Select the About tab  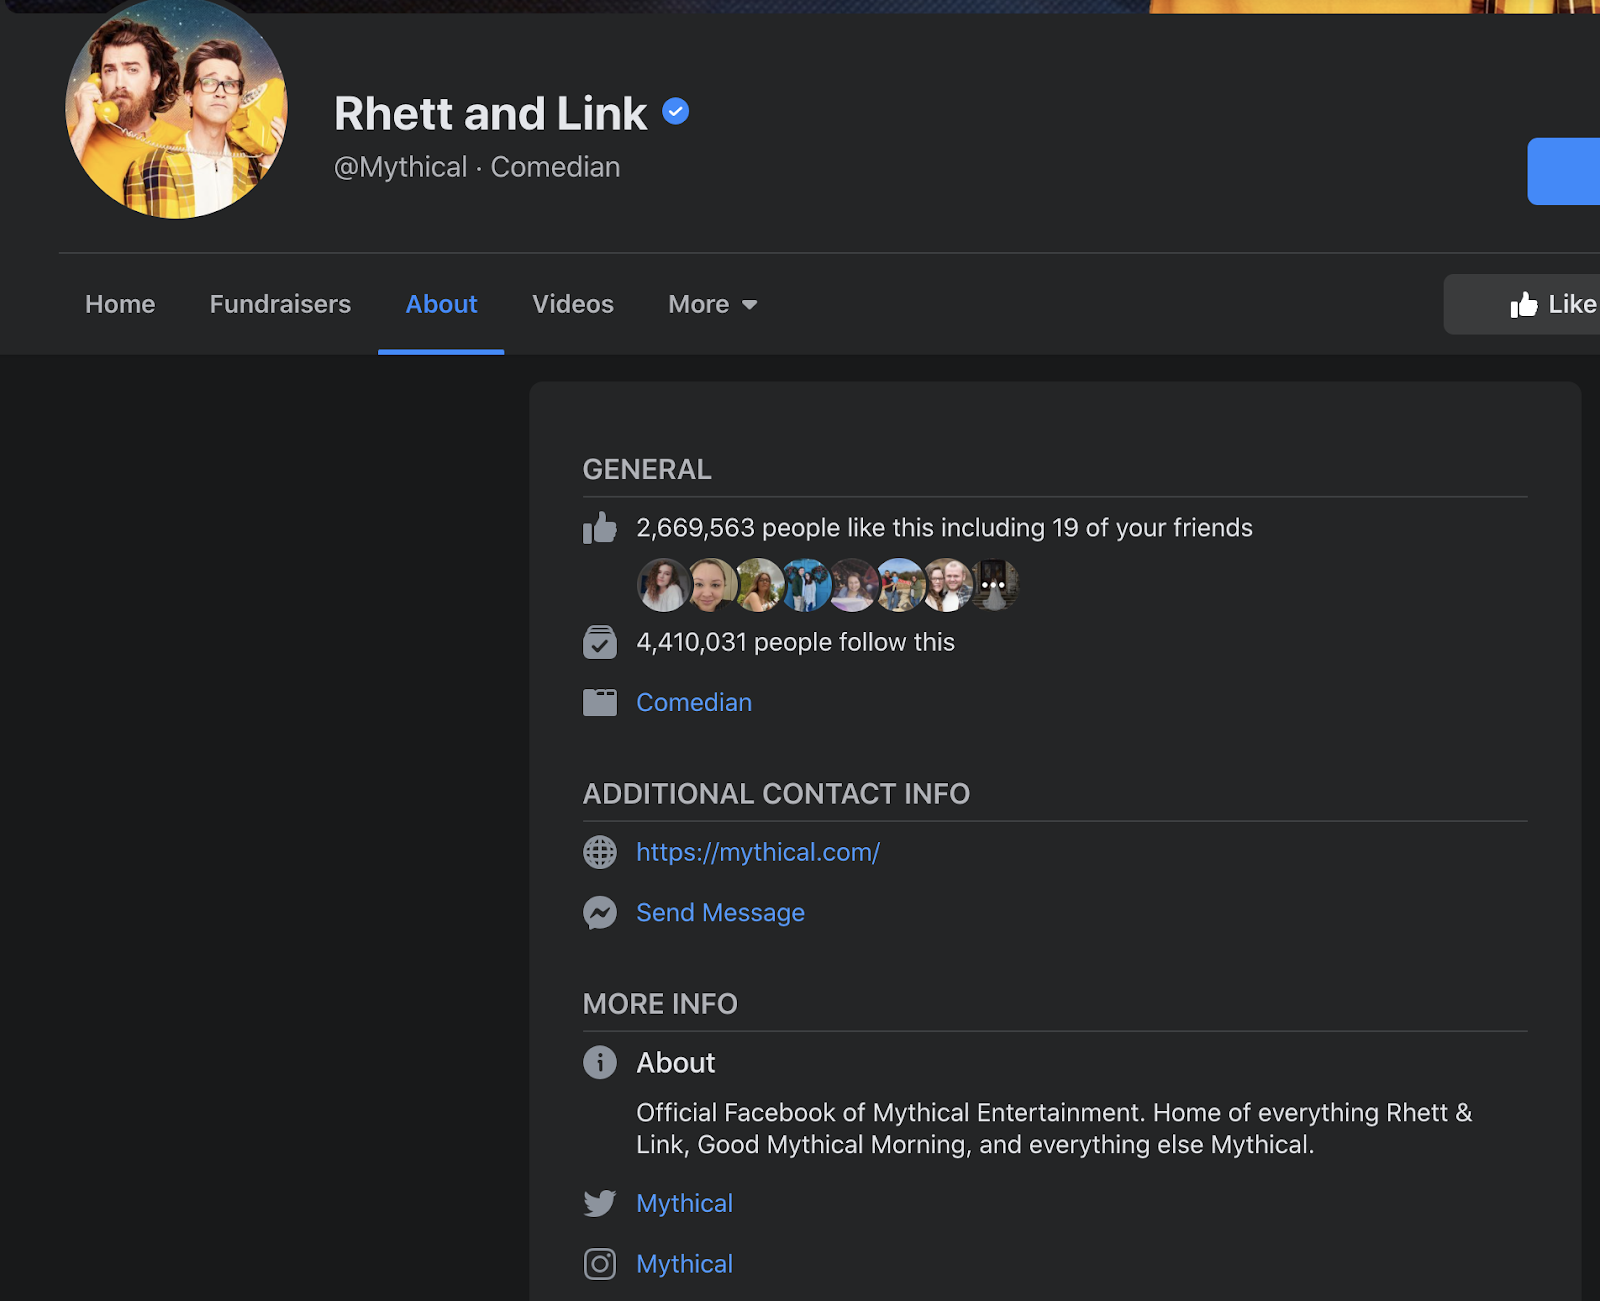pyautogui.click(x=441, y=304)
